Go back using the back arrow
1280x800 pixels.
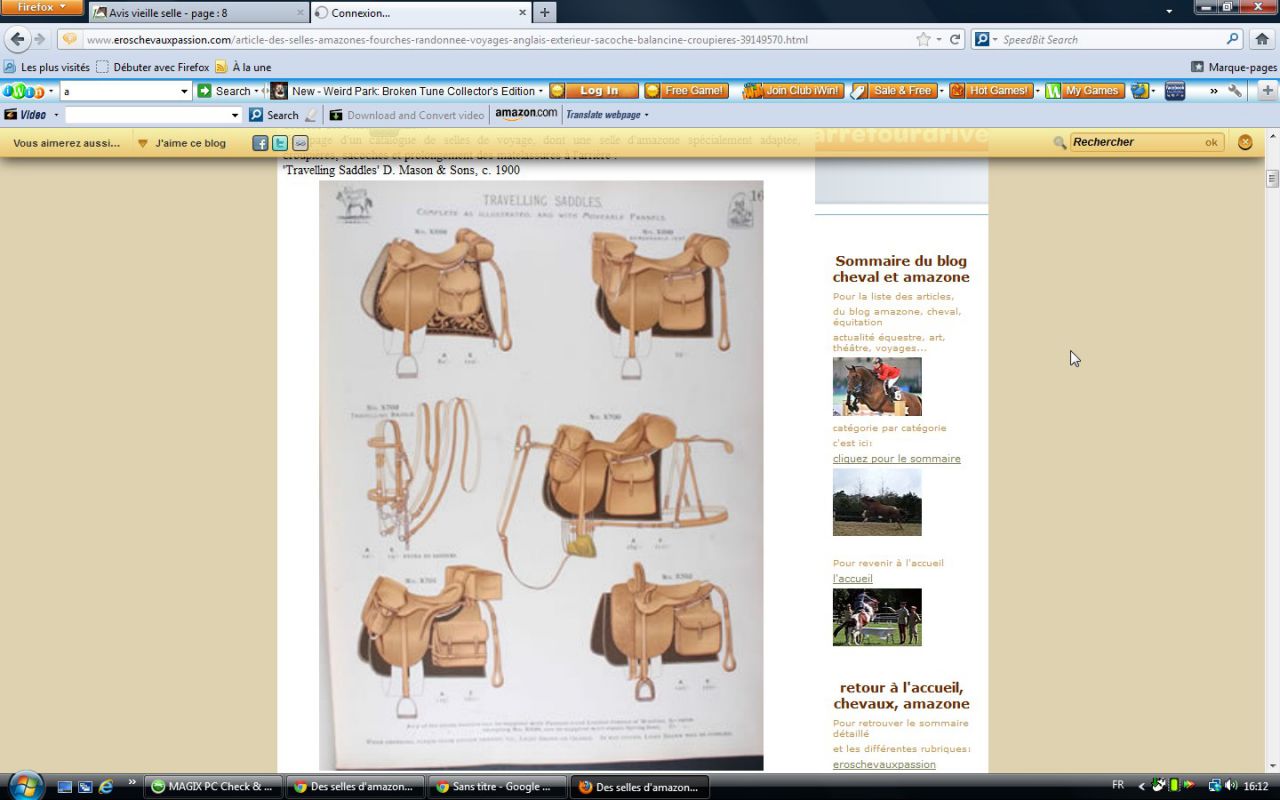pos(18,40)
